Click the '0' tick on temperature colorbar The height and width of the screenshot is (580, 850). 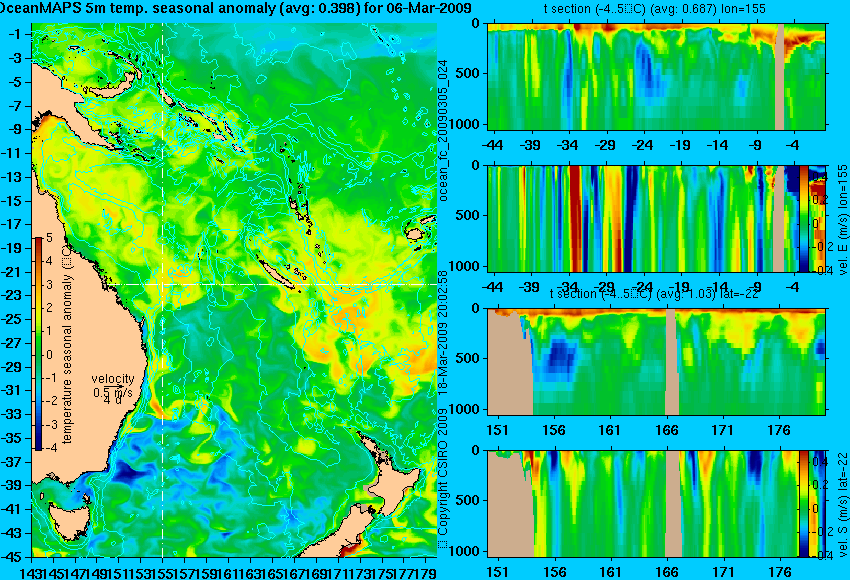point(49,355)
